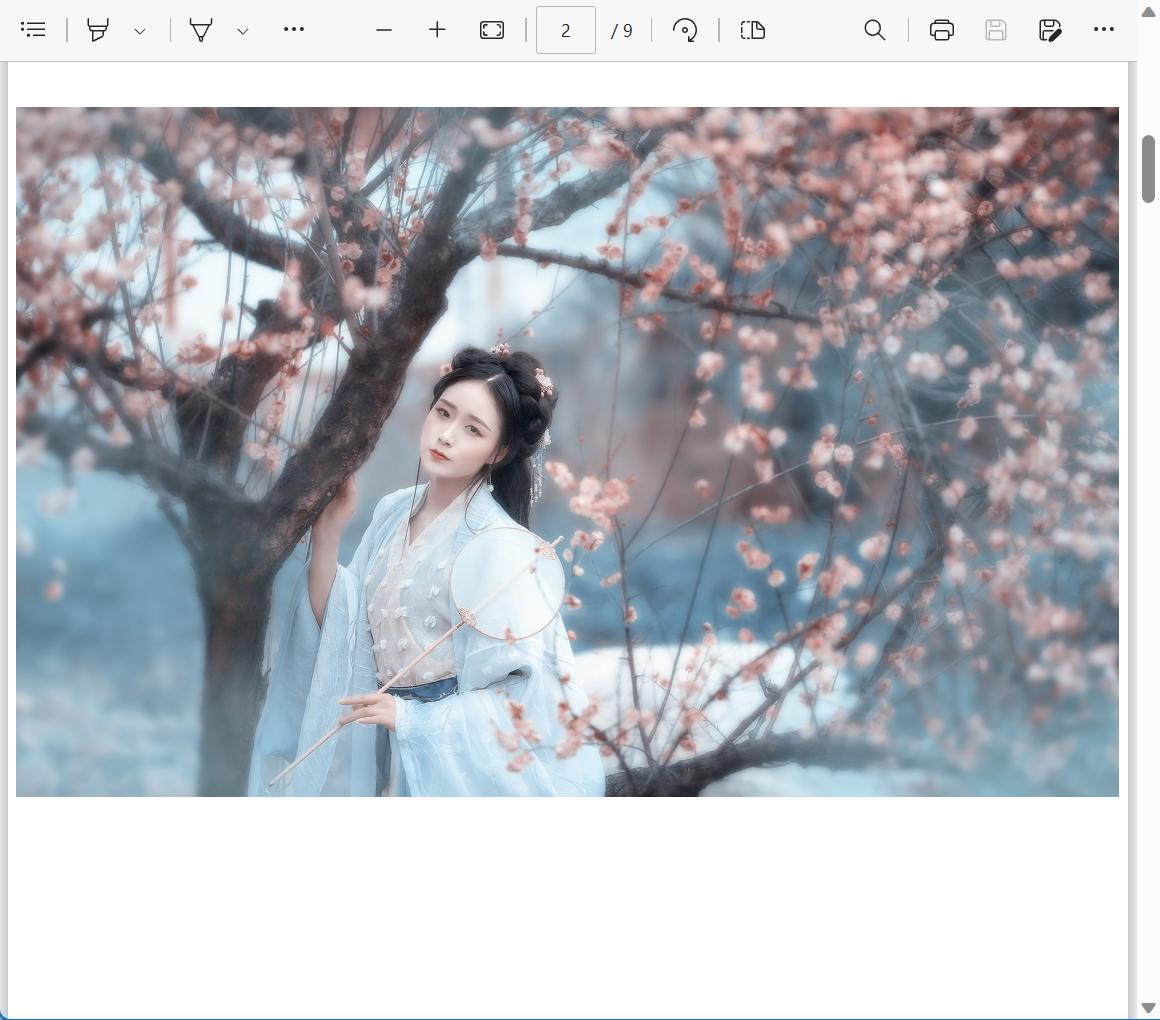Print the PDF document
The image size is (1160, 1020).
[941, 30]
